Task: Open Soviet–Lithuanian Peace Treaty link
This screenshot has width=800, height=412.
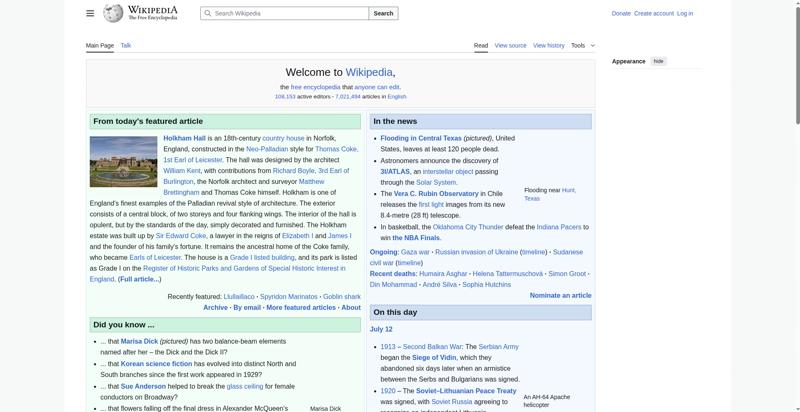Action: click(x=466, y=391)
